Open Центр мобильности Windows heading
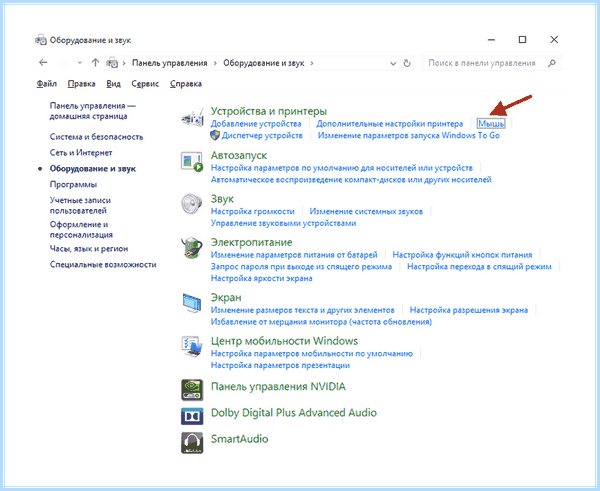Image resolution: width=600 pixels, height=491 pixels. pos(284,341)
